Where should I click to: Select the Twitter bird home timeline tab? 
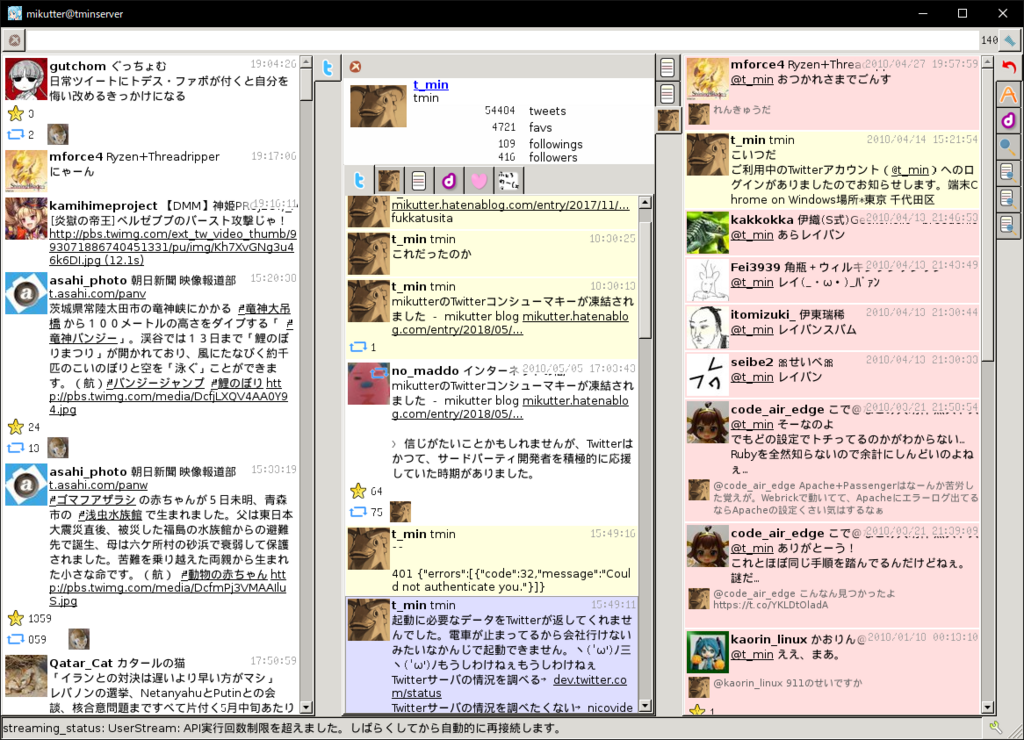(359, 180)
